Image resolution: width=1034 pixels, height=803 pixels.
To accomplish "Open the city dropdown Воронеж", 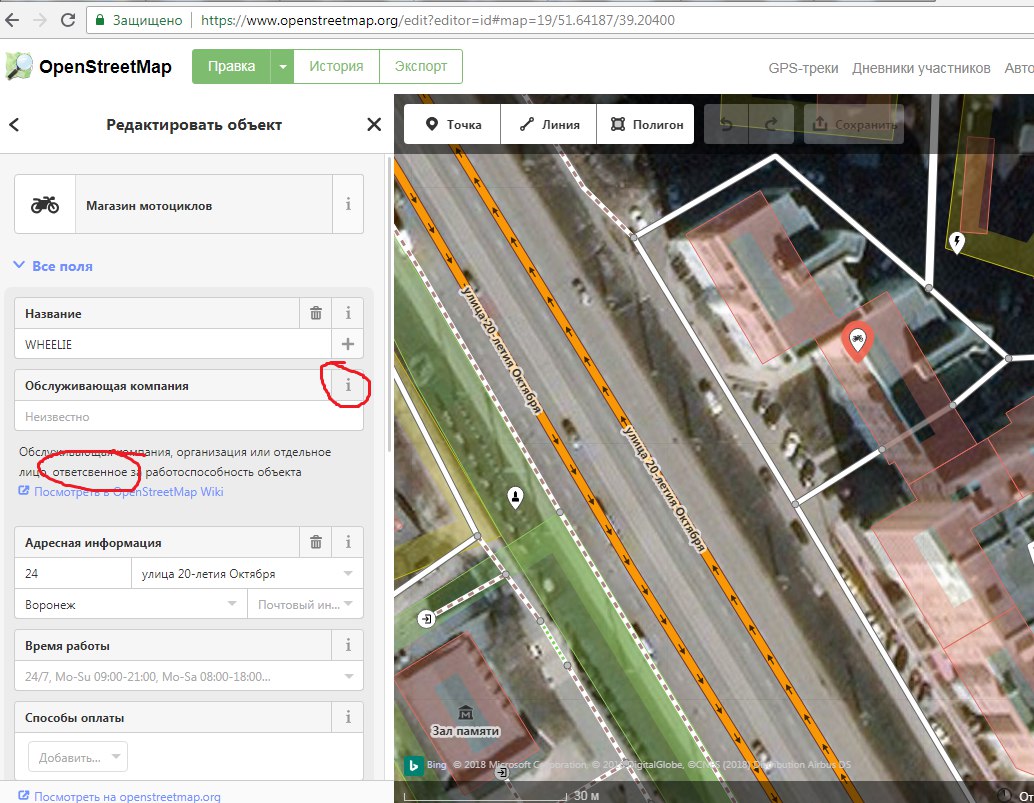I will tap(232, 604).
